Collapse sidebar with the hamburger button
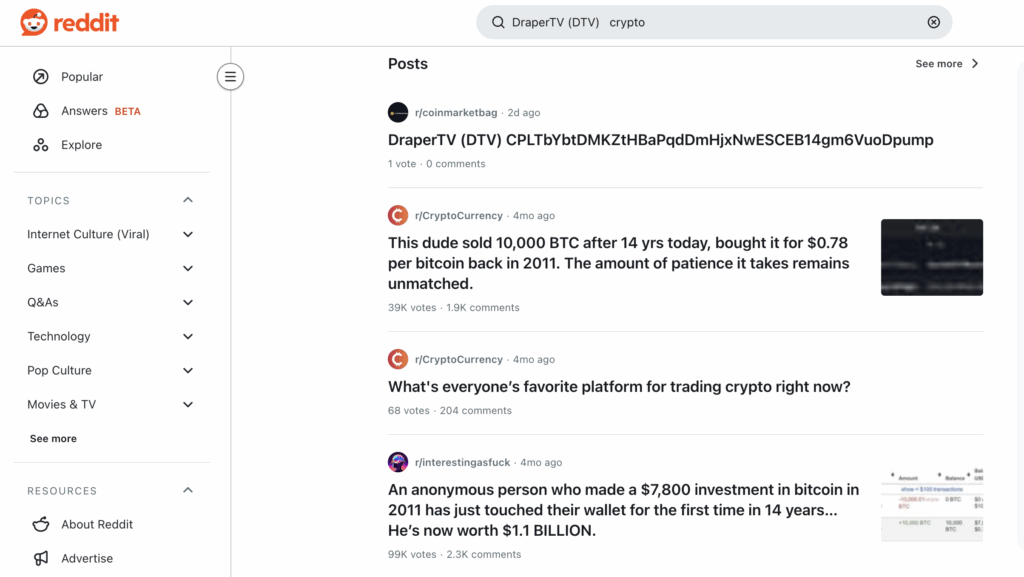The image size is (1024, 577). (230, 76)
